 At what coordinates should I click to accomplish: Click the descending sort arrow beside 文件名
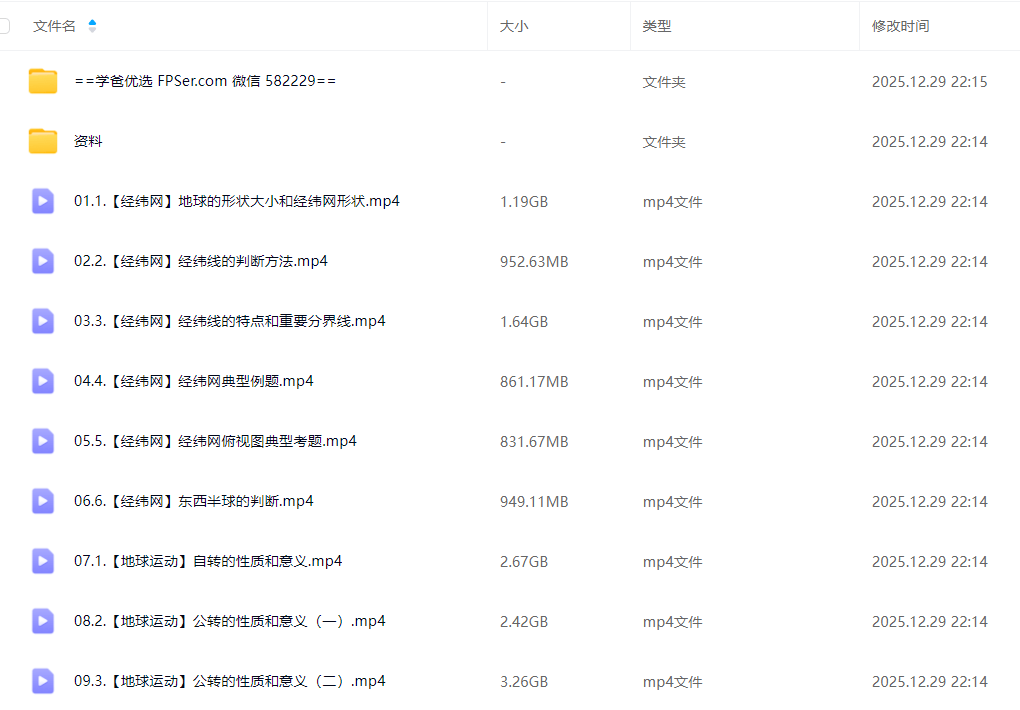tap(91, 30)
